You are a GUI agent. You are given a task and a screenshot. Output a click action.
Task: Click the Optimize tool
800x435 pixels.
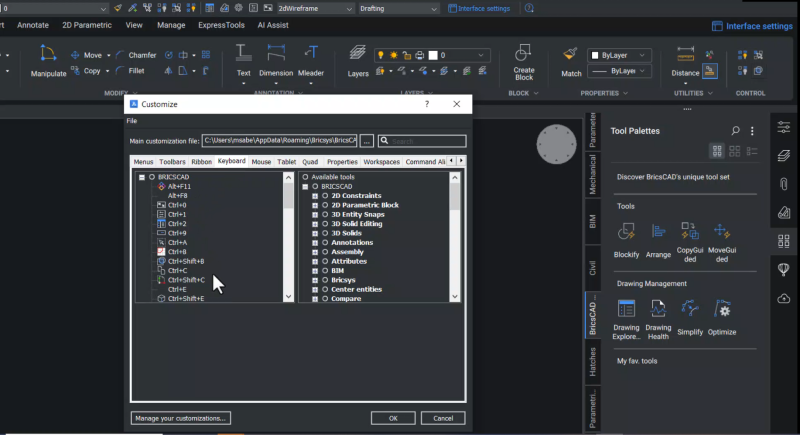click(x=722, y=318)
